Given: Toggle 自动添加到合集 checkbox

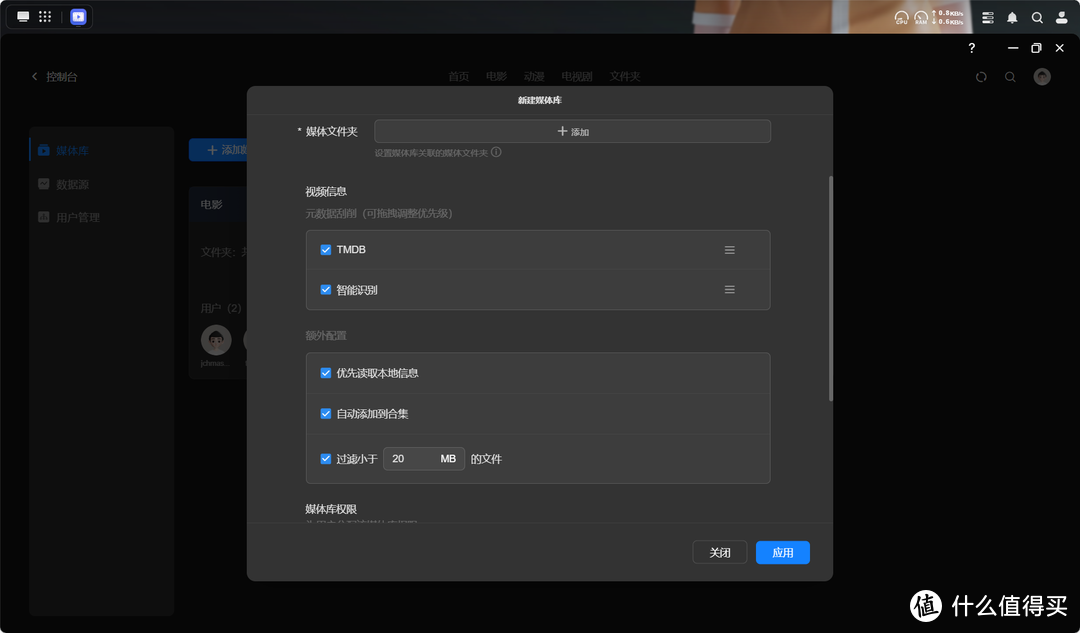Looking at the screenshot, I should point(326,413).
